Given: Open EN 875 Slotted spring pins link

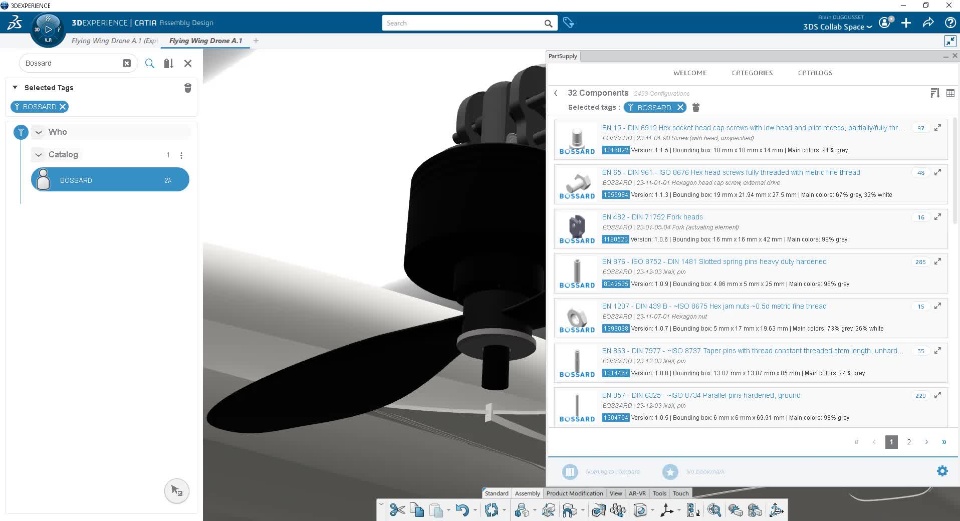Looking at the screenshot, I should pyautogui.click(x=714, y=261).
